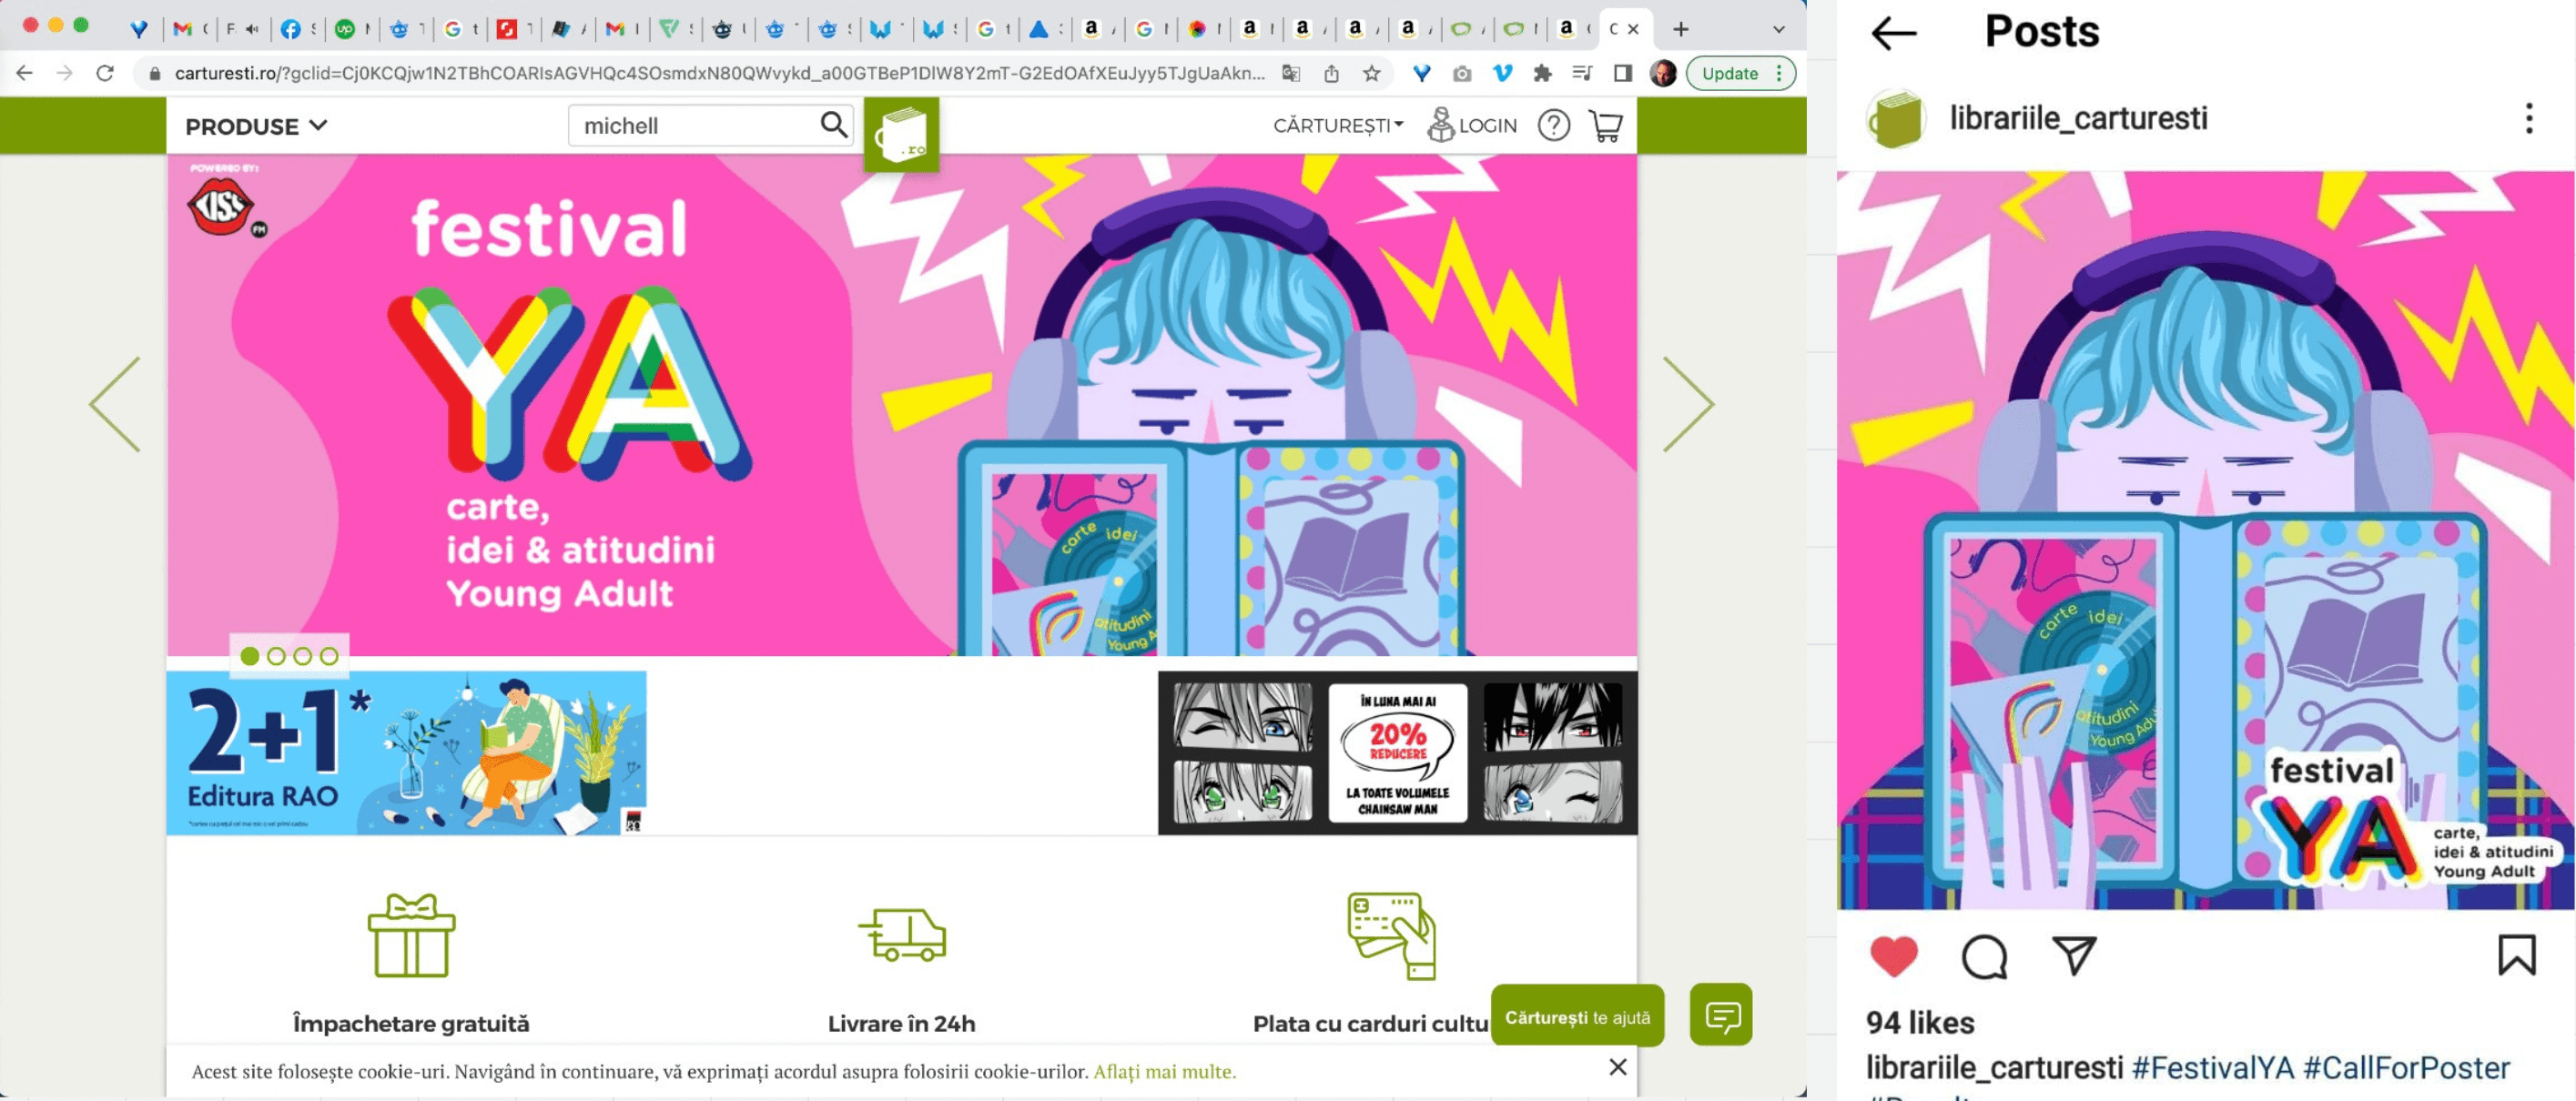Expand the PRODUSE dropdown menu
The height and width of the screenshot is (1101, 2576).
[x=256, y=126]
